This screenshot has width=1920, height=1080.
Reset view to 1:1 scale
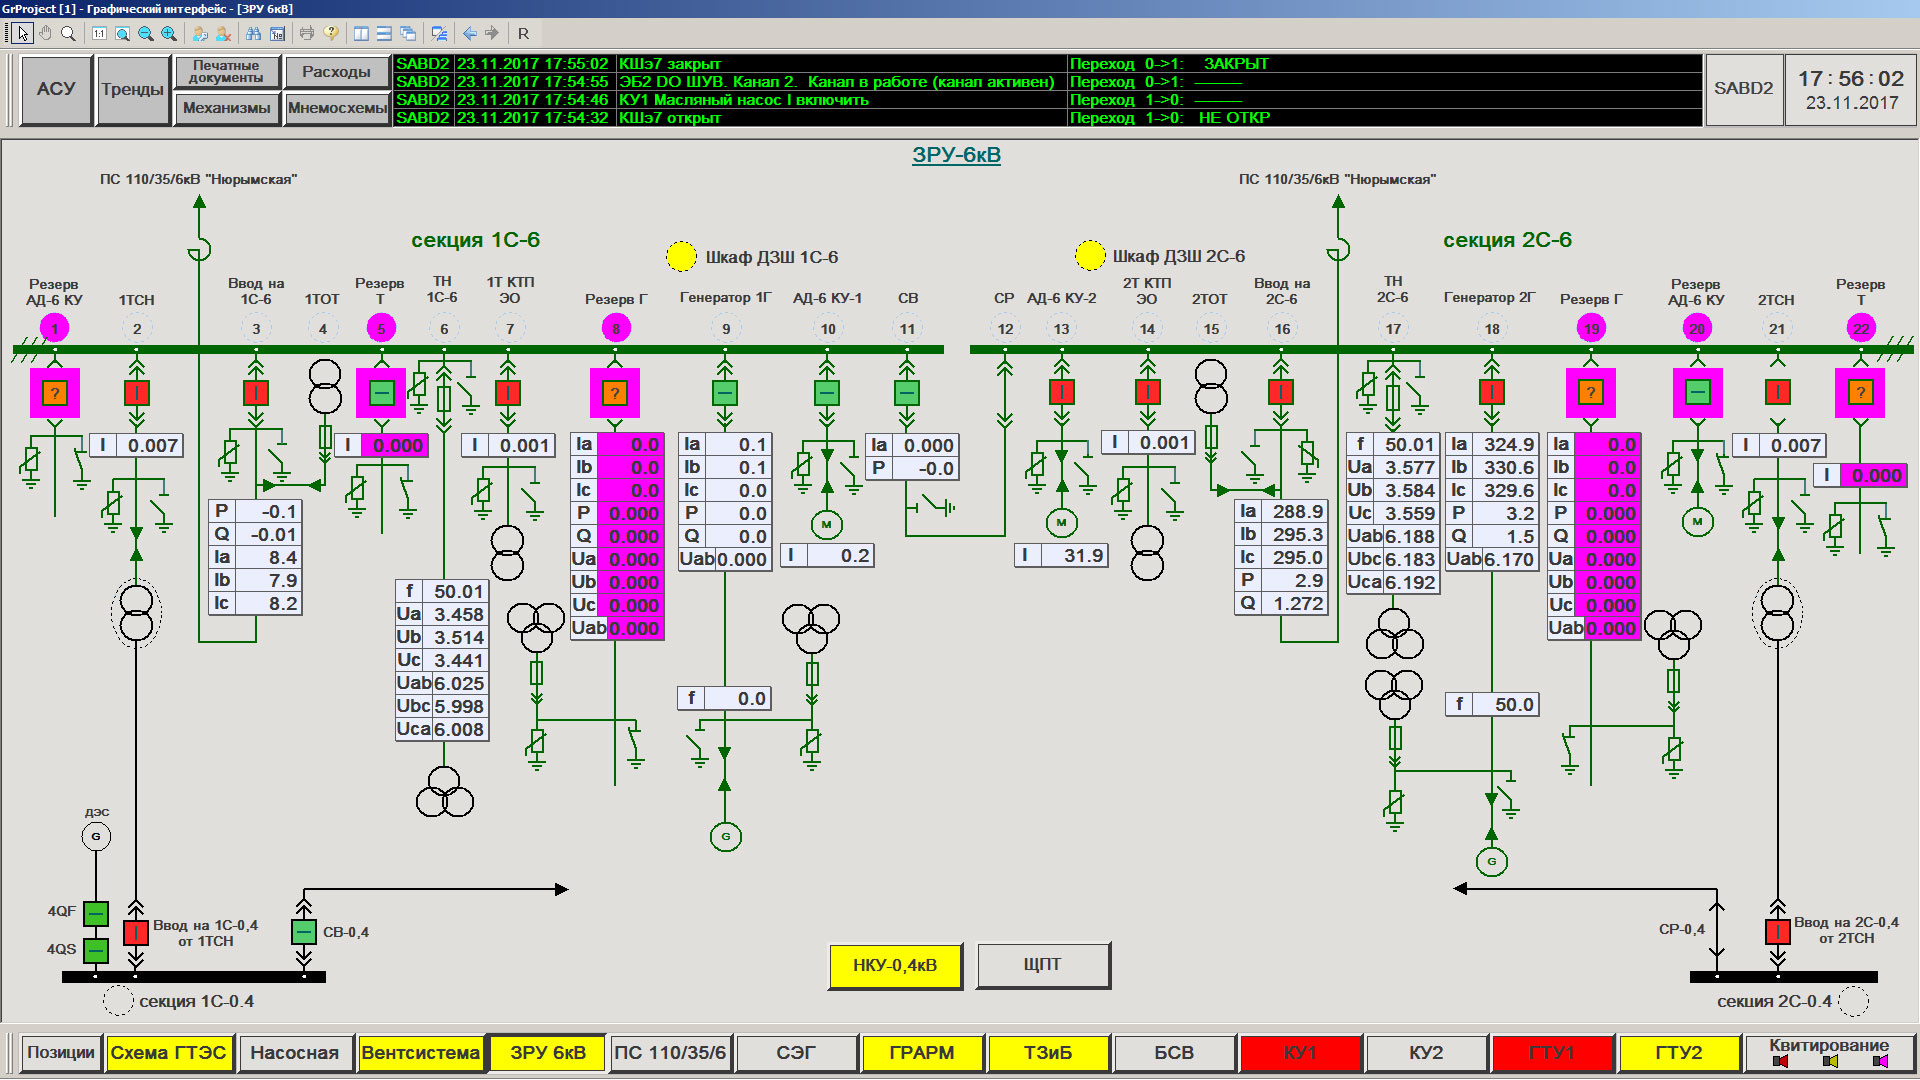tap(99, 33)
